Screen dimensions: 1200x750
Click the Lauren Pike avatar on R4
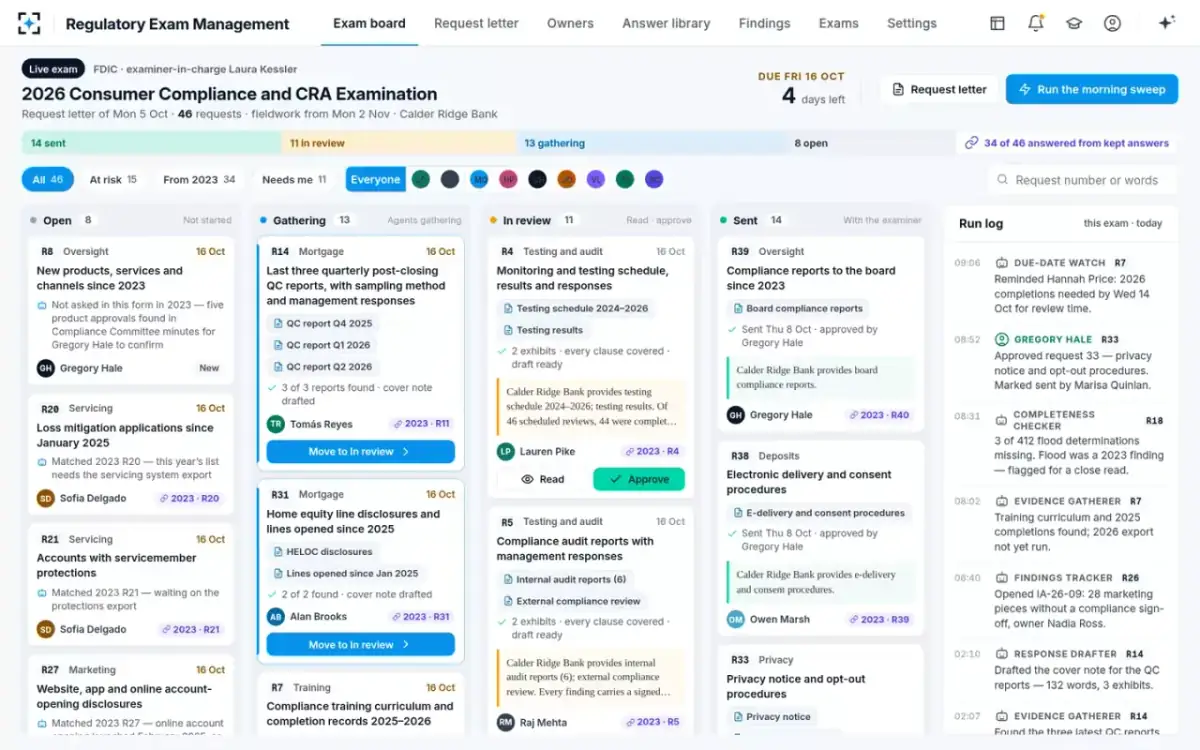[x=505, y=451]
